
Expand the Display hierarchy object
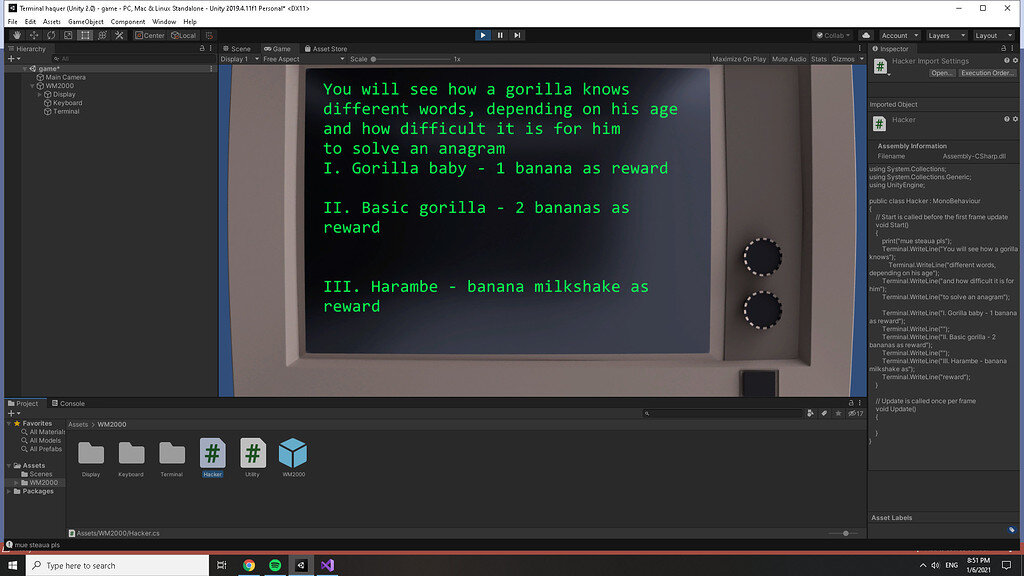(x=40, y=94)
